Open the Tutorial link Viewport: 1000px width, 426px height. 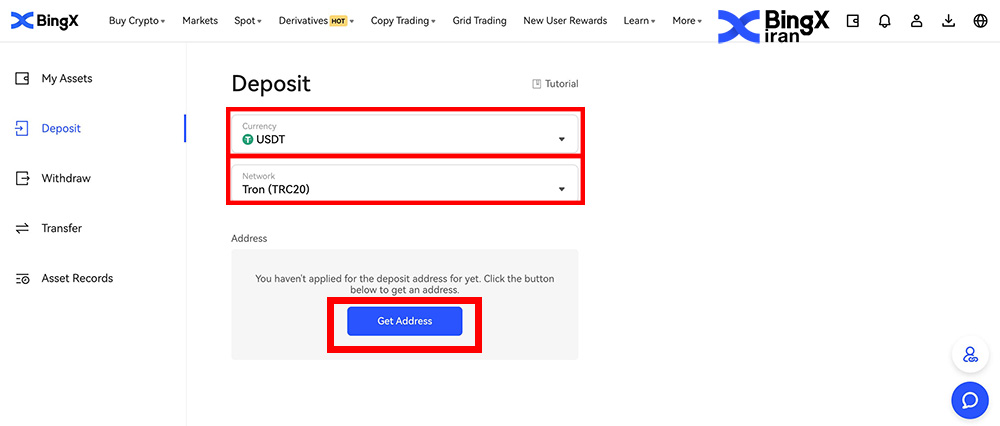click(x=555, y=84)
